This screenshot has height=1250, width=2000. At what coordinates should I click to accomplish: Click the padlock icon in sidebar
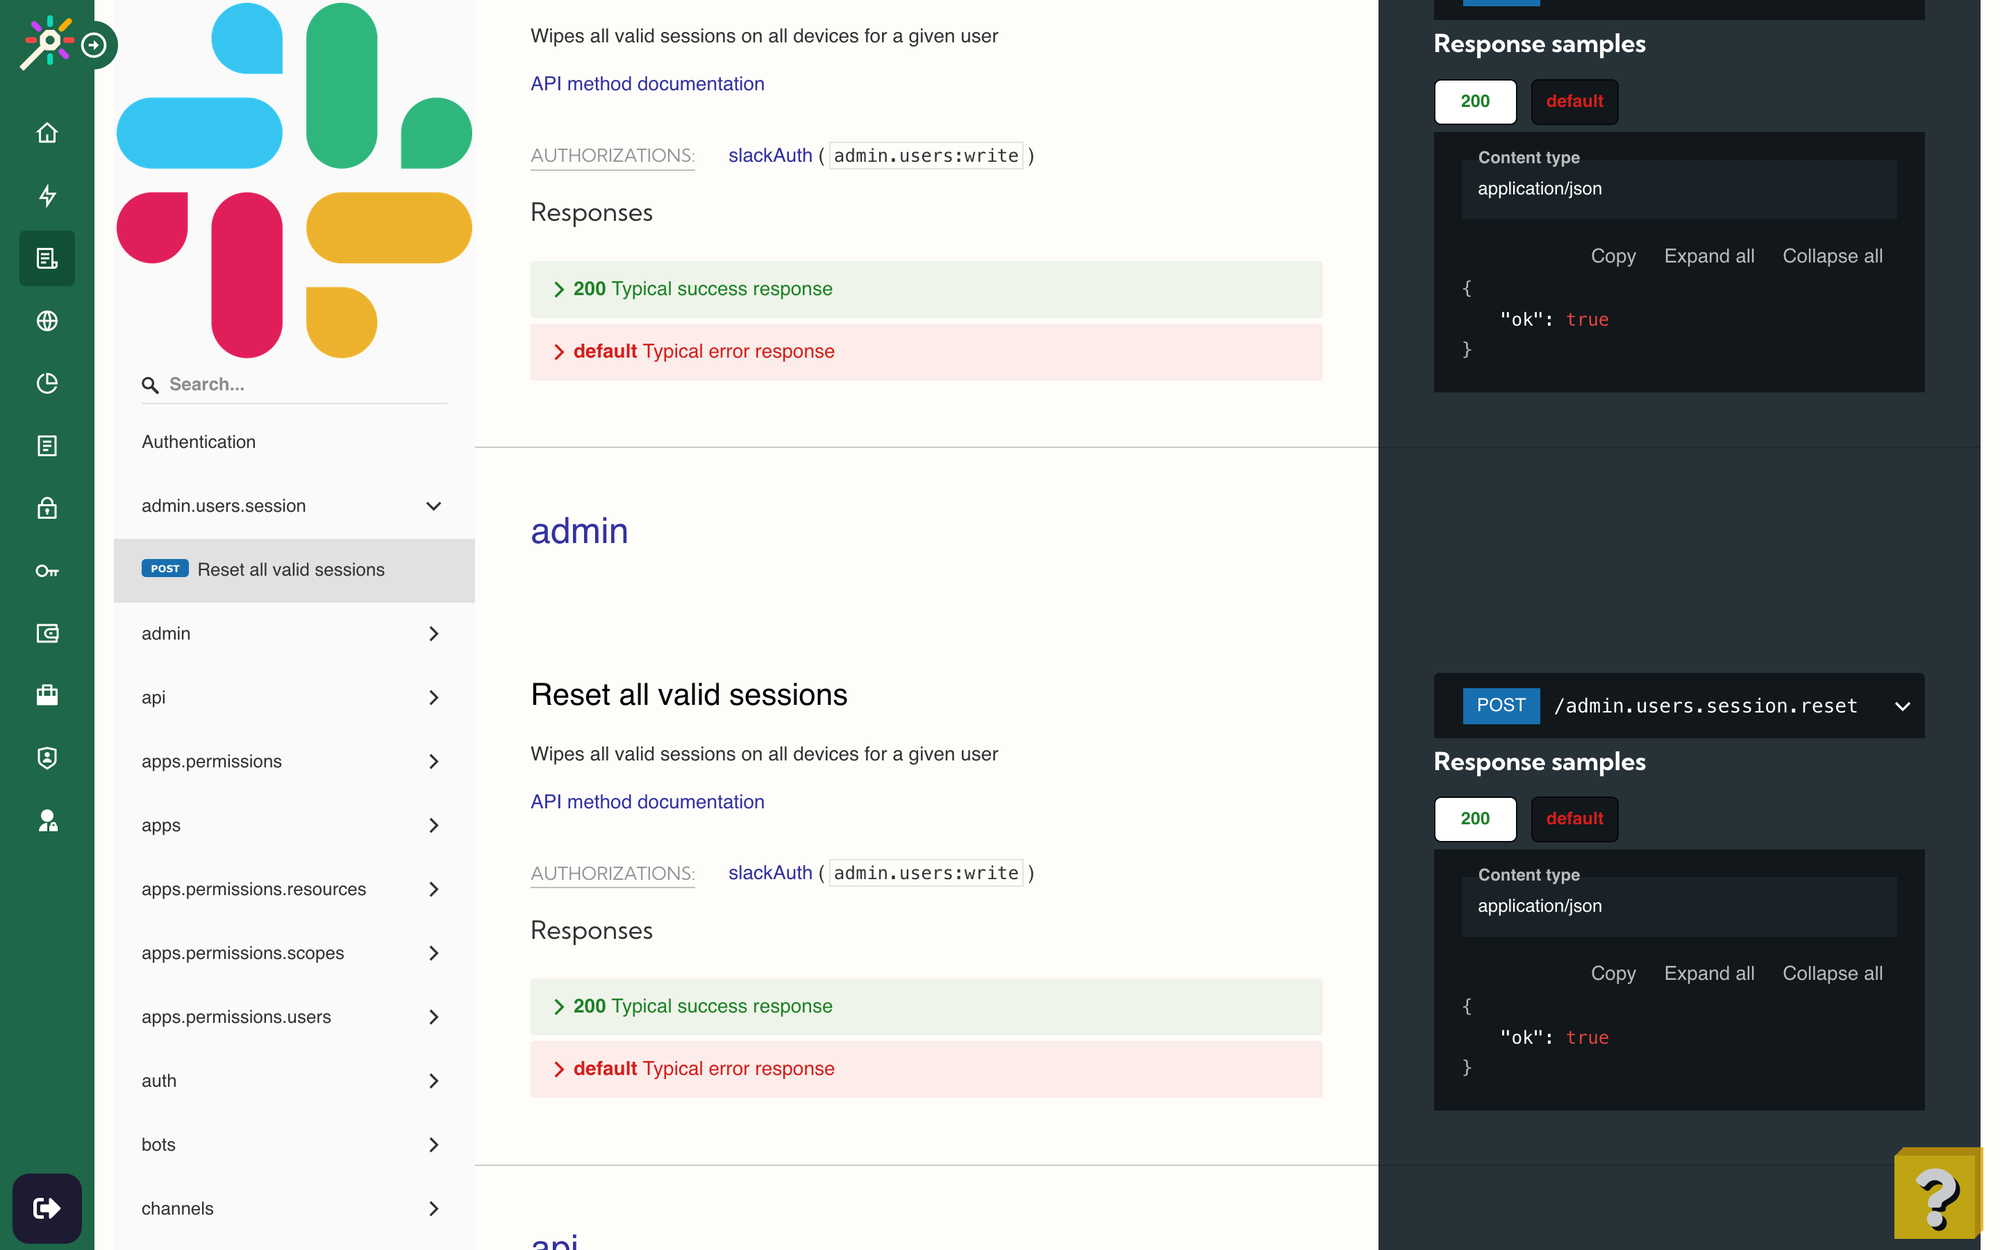click(47, 508)
